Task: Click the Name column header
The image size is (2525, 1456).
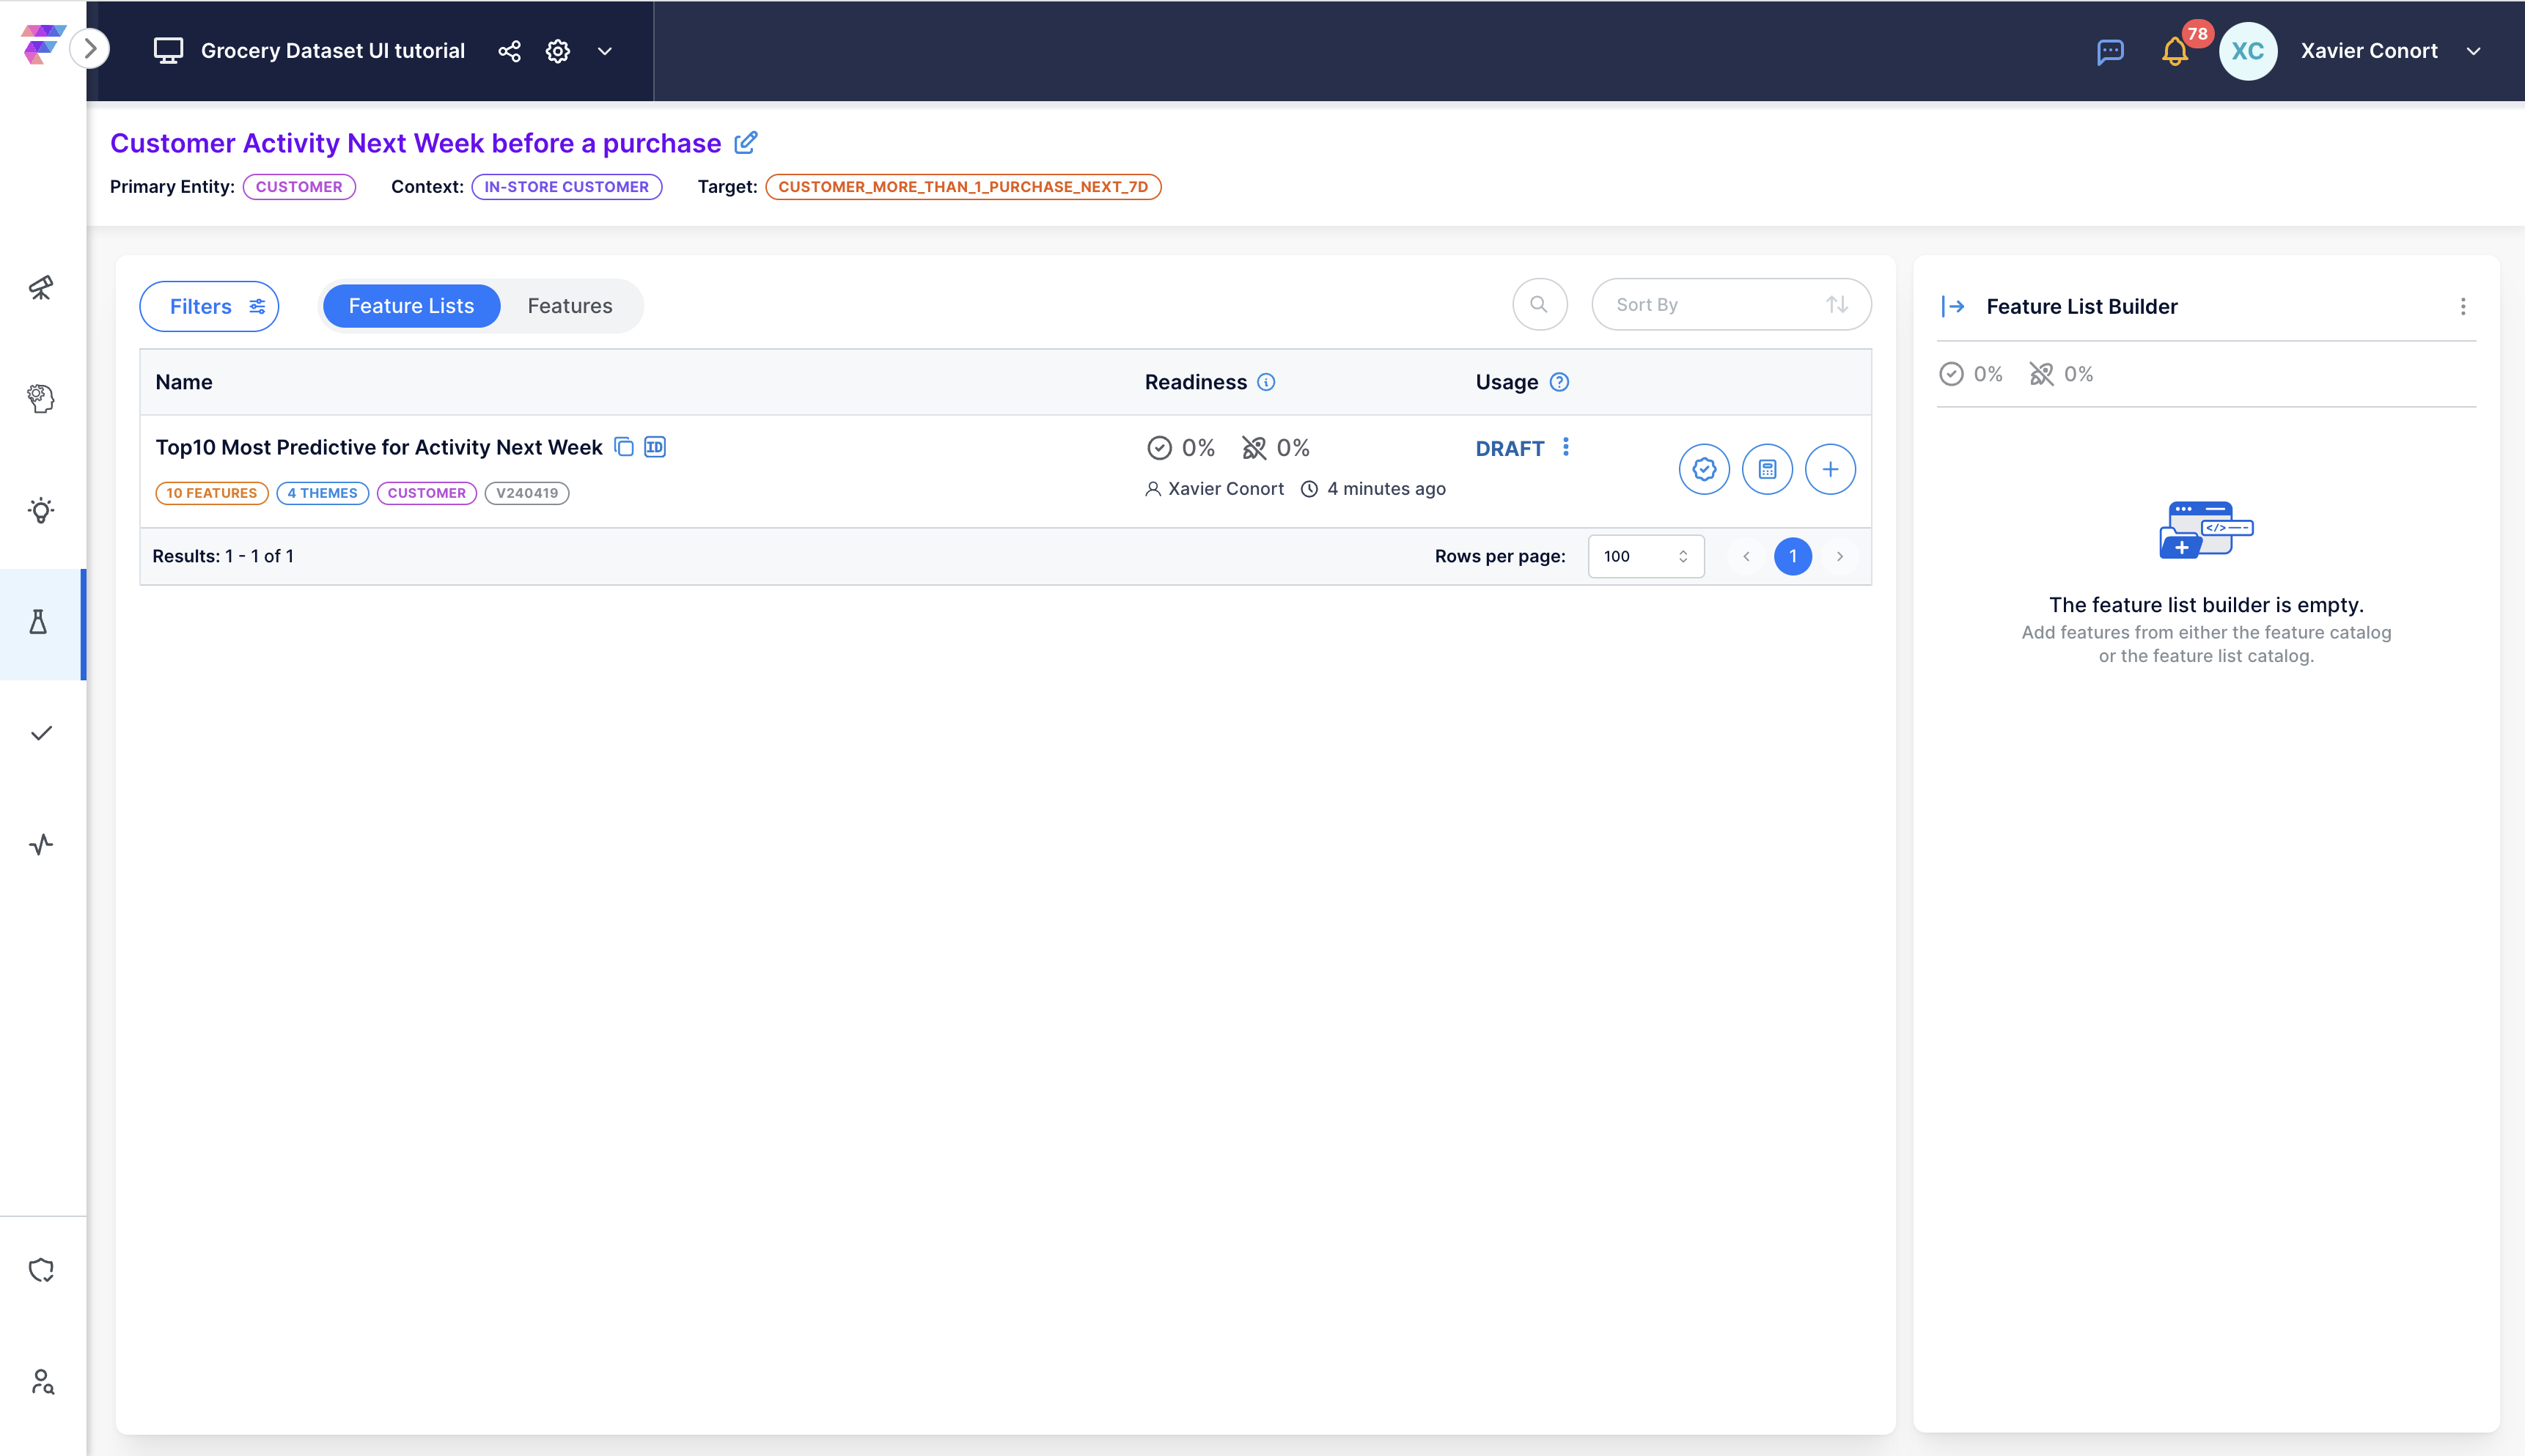Action: [x=184, y=382]
